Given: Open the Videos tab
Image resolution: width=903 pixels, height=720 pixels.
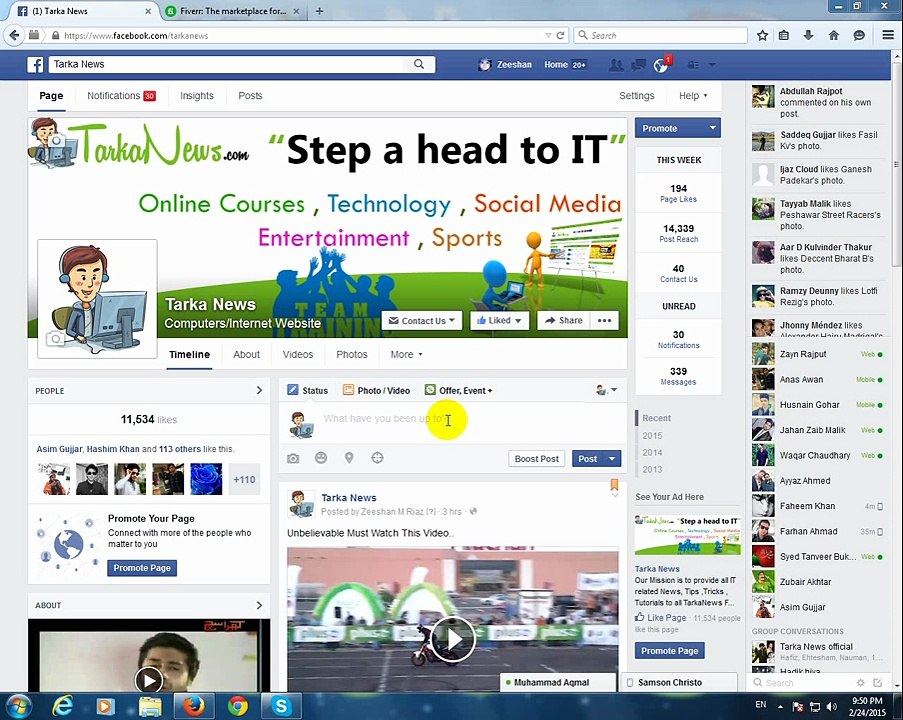Looking at the screenshot, I should pyautogui.click(x=298, y=354).
